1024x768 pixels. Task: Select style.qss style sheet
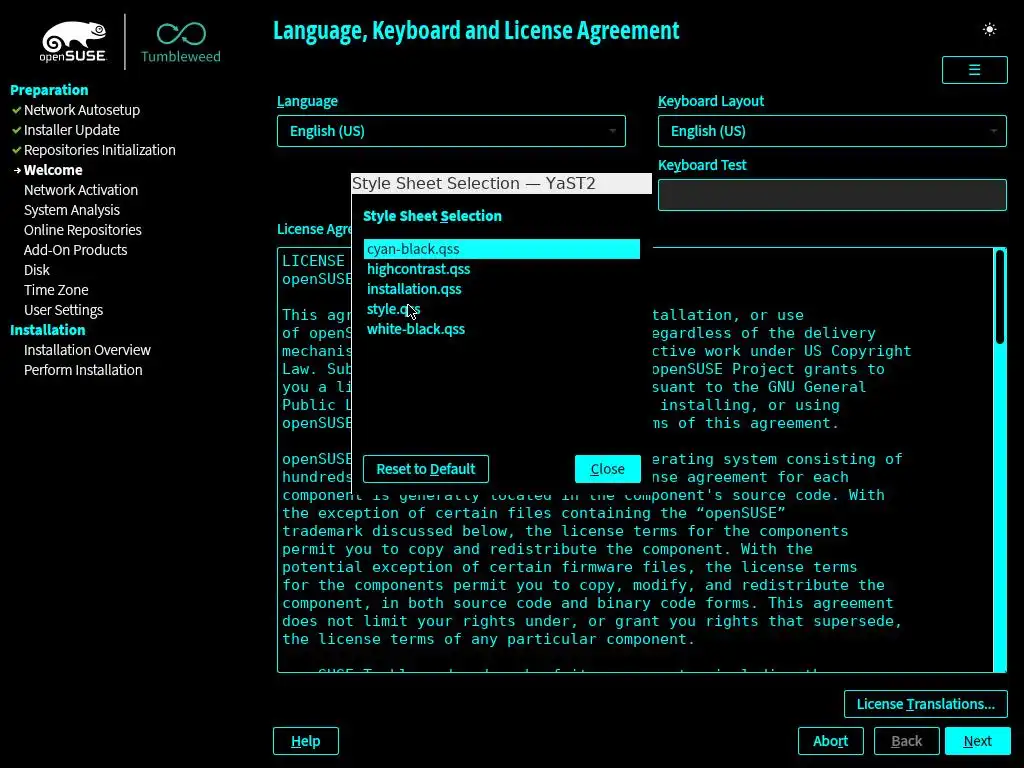pos(502,309)
